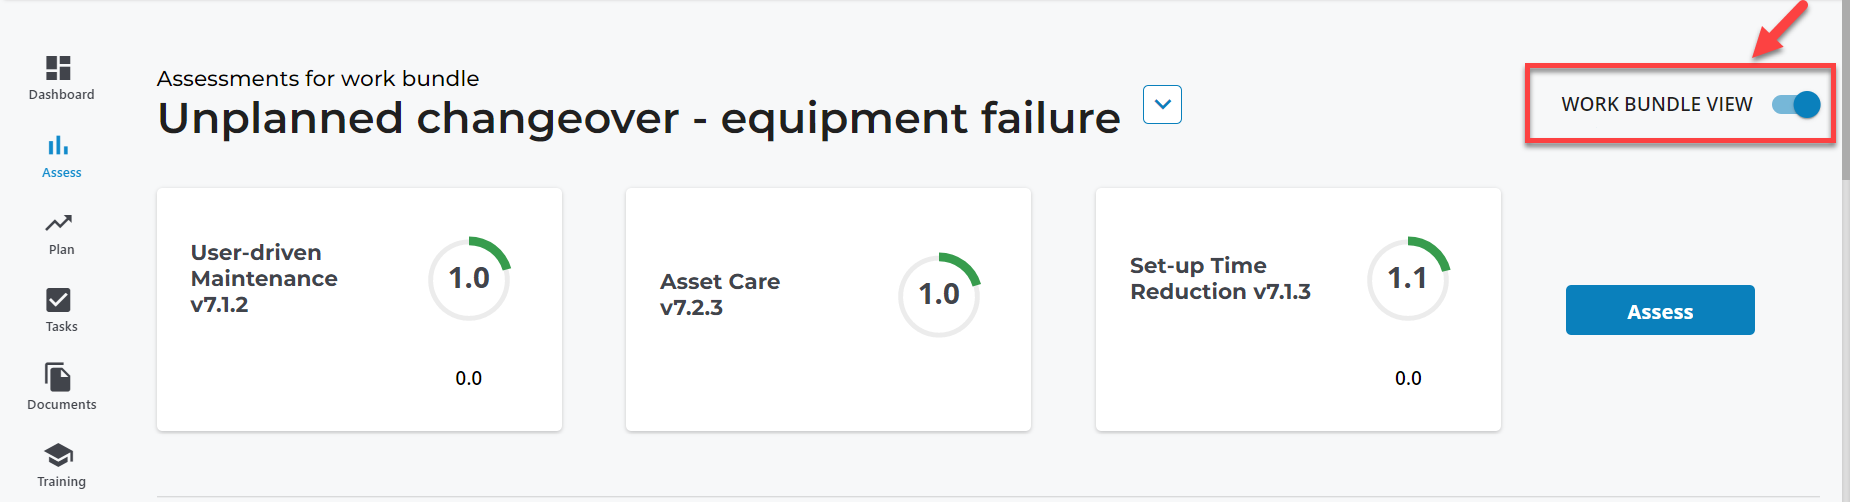Select the Assess bar chart icon
The width and height of the screenshot is (1850, 502).
[58, 145]
